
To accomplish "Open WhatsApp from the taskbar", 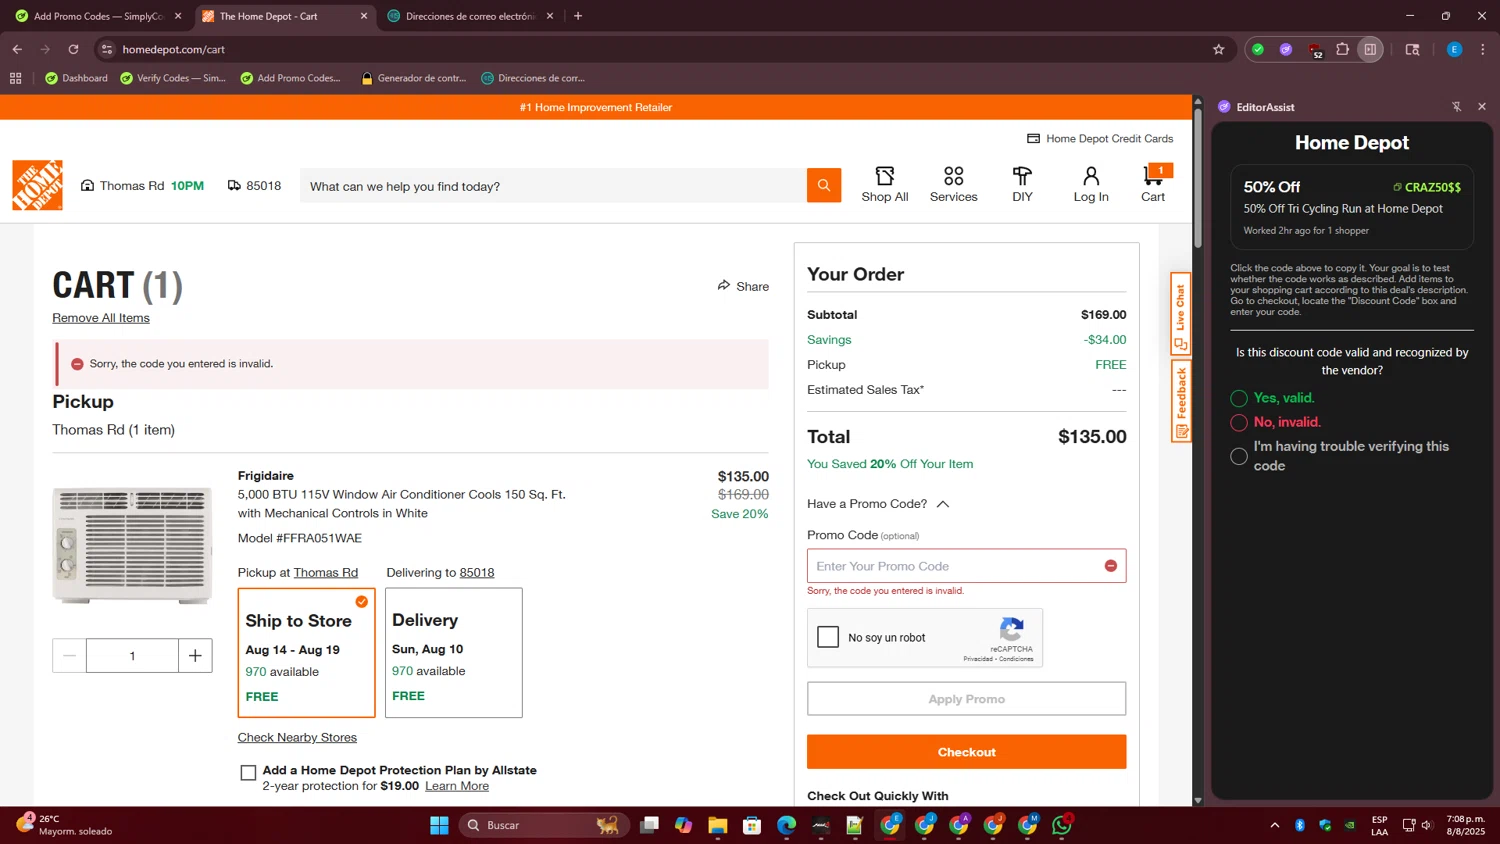I will [x=1062, y=825].
